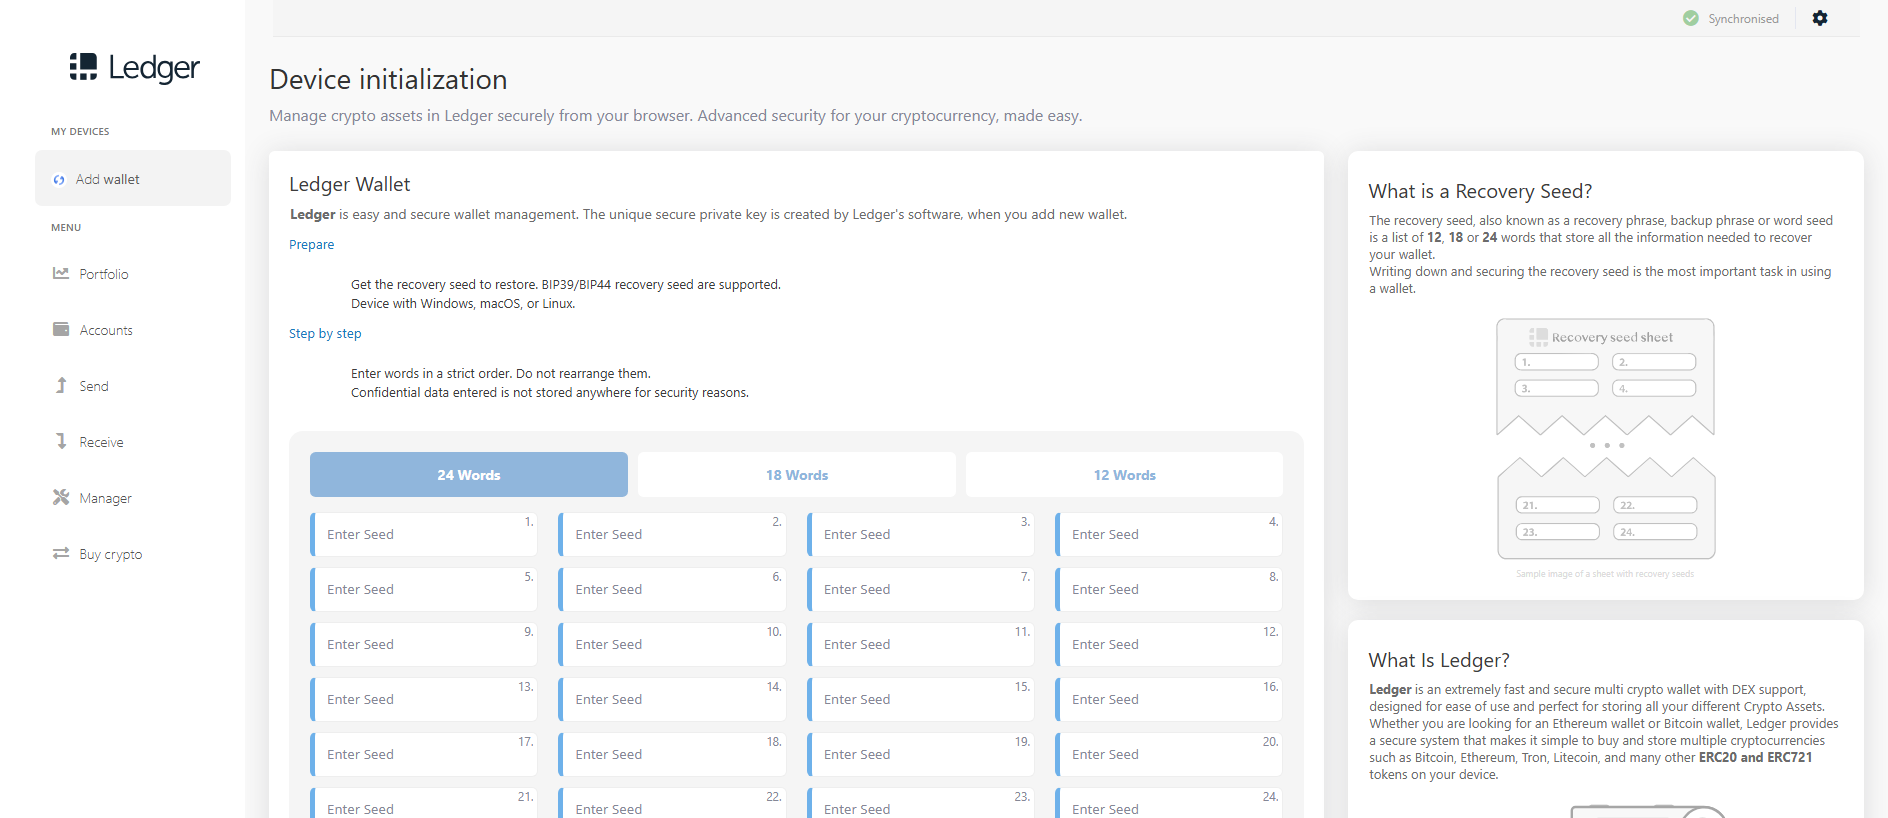Click the Ledger Wallet heading
Image resolution: width=1888 pixels, height=818 pixels.
pos(350,184)
